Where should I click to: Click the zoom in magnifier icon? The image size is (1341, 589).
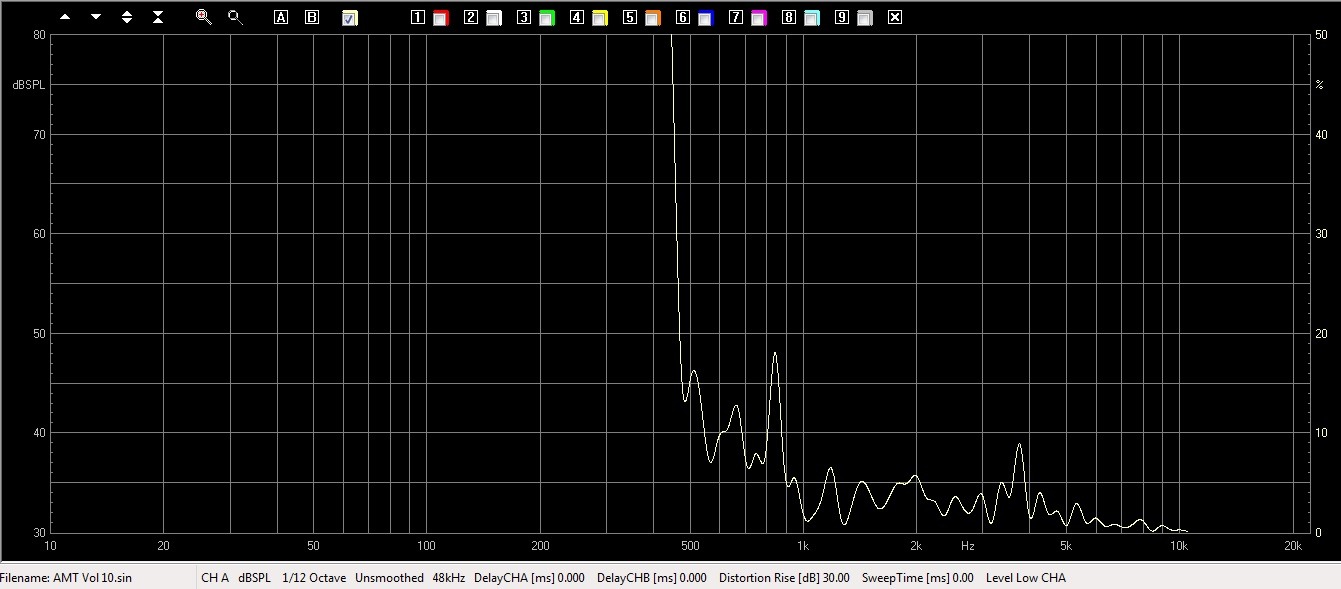[x=204, y=17]
